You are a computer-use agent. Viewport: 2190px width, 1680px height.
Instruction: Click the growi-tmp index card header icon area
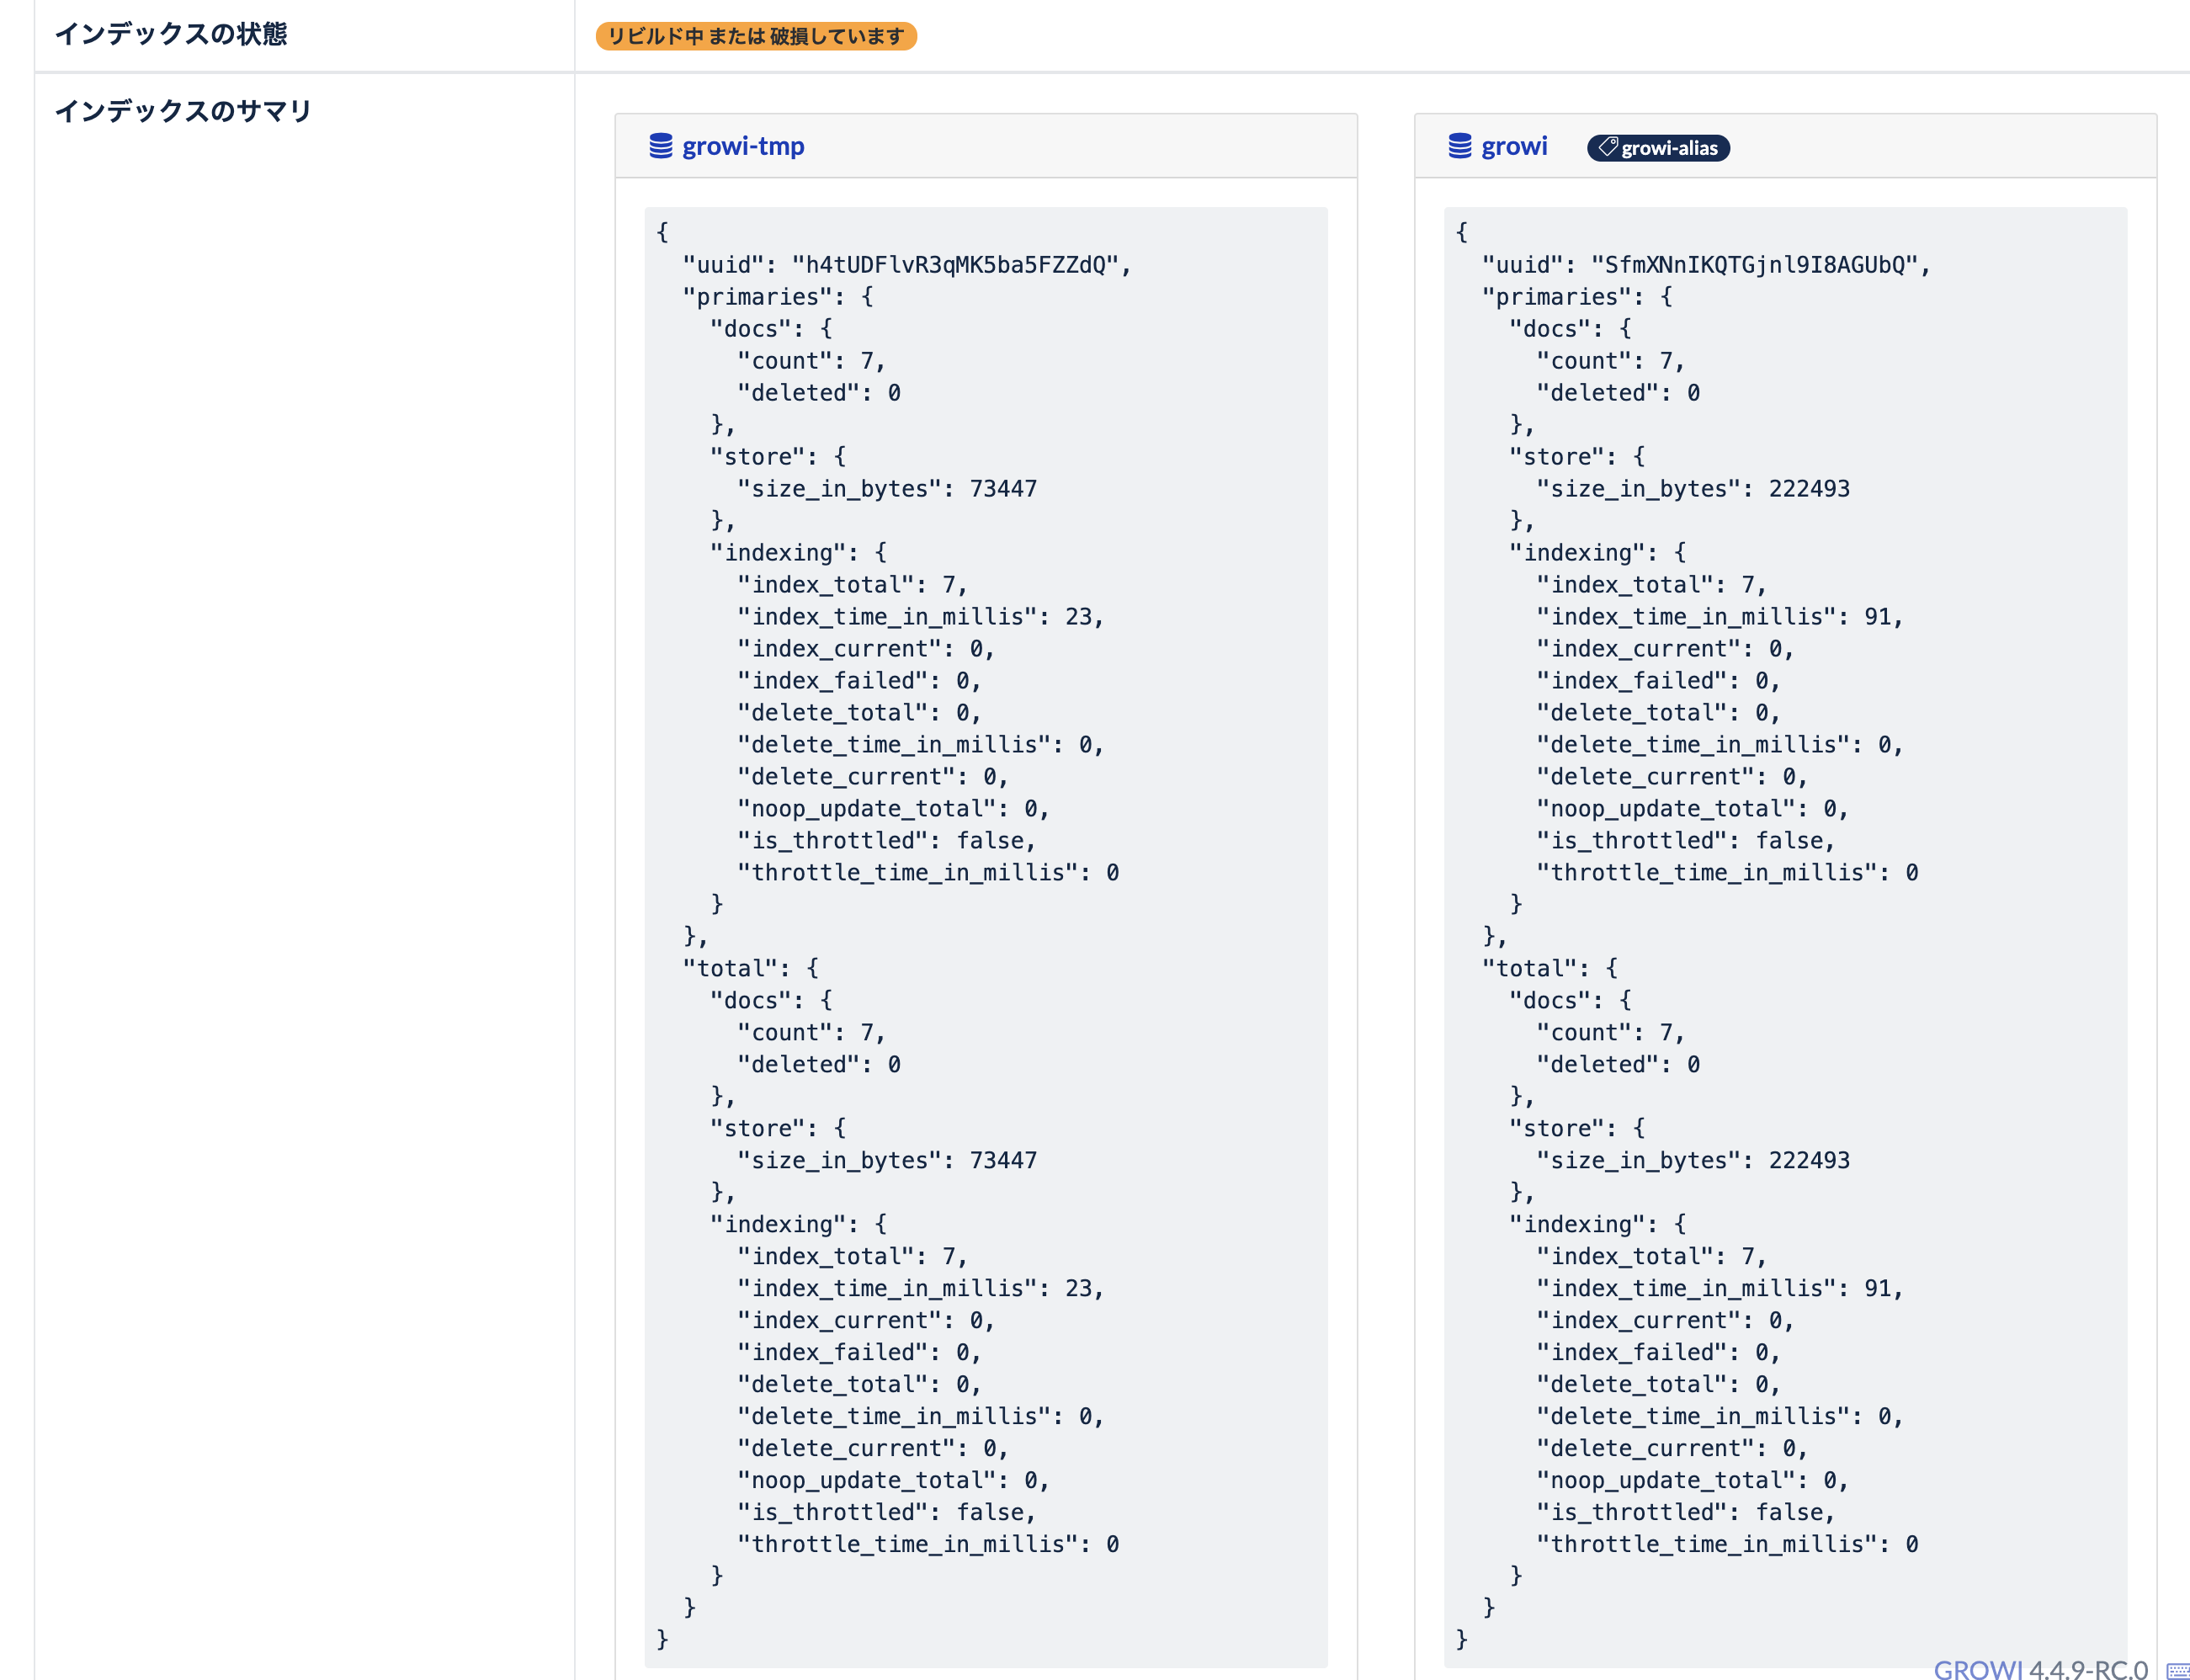click(x=661, y=146)
